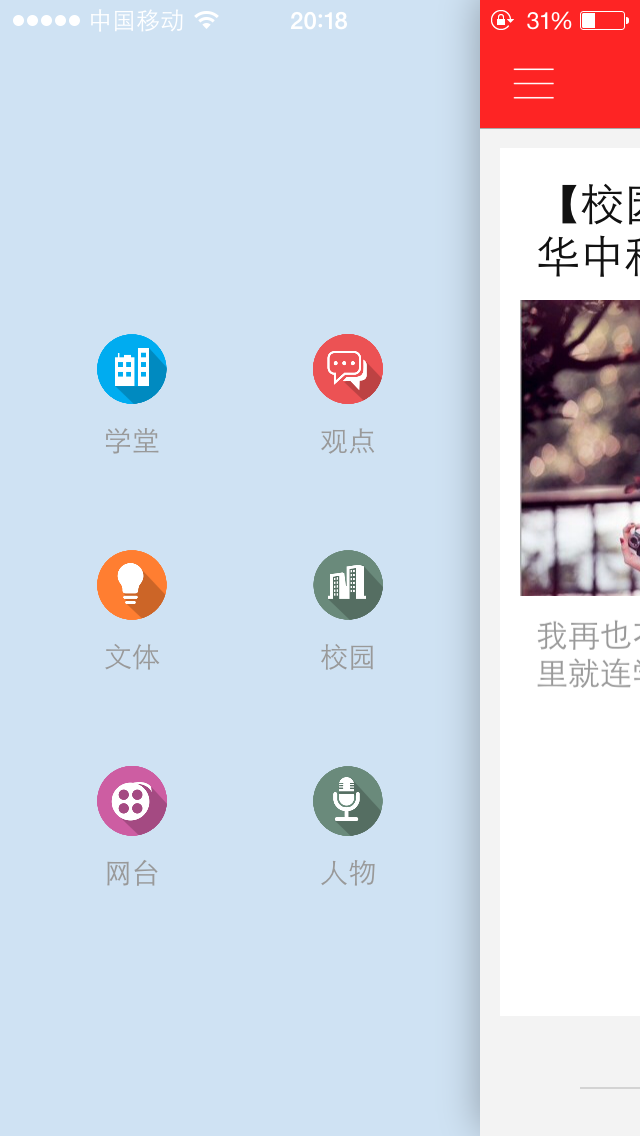
Task: Choose the 观点 menu label
Action: click(x=348, y=441)
